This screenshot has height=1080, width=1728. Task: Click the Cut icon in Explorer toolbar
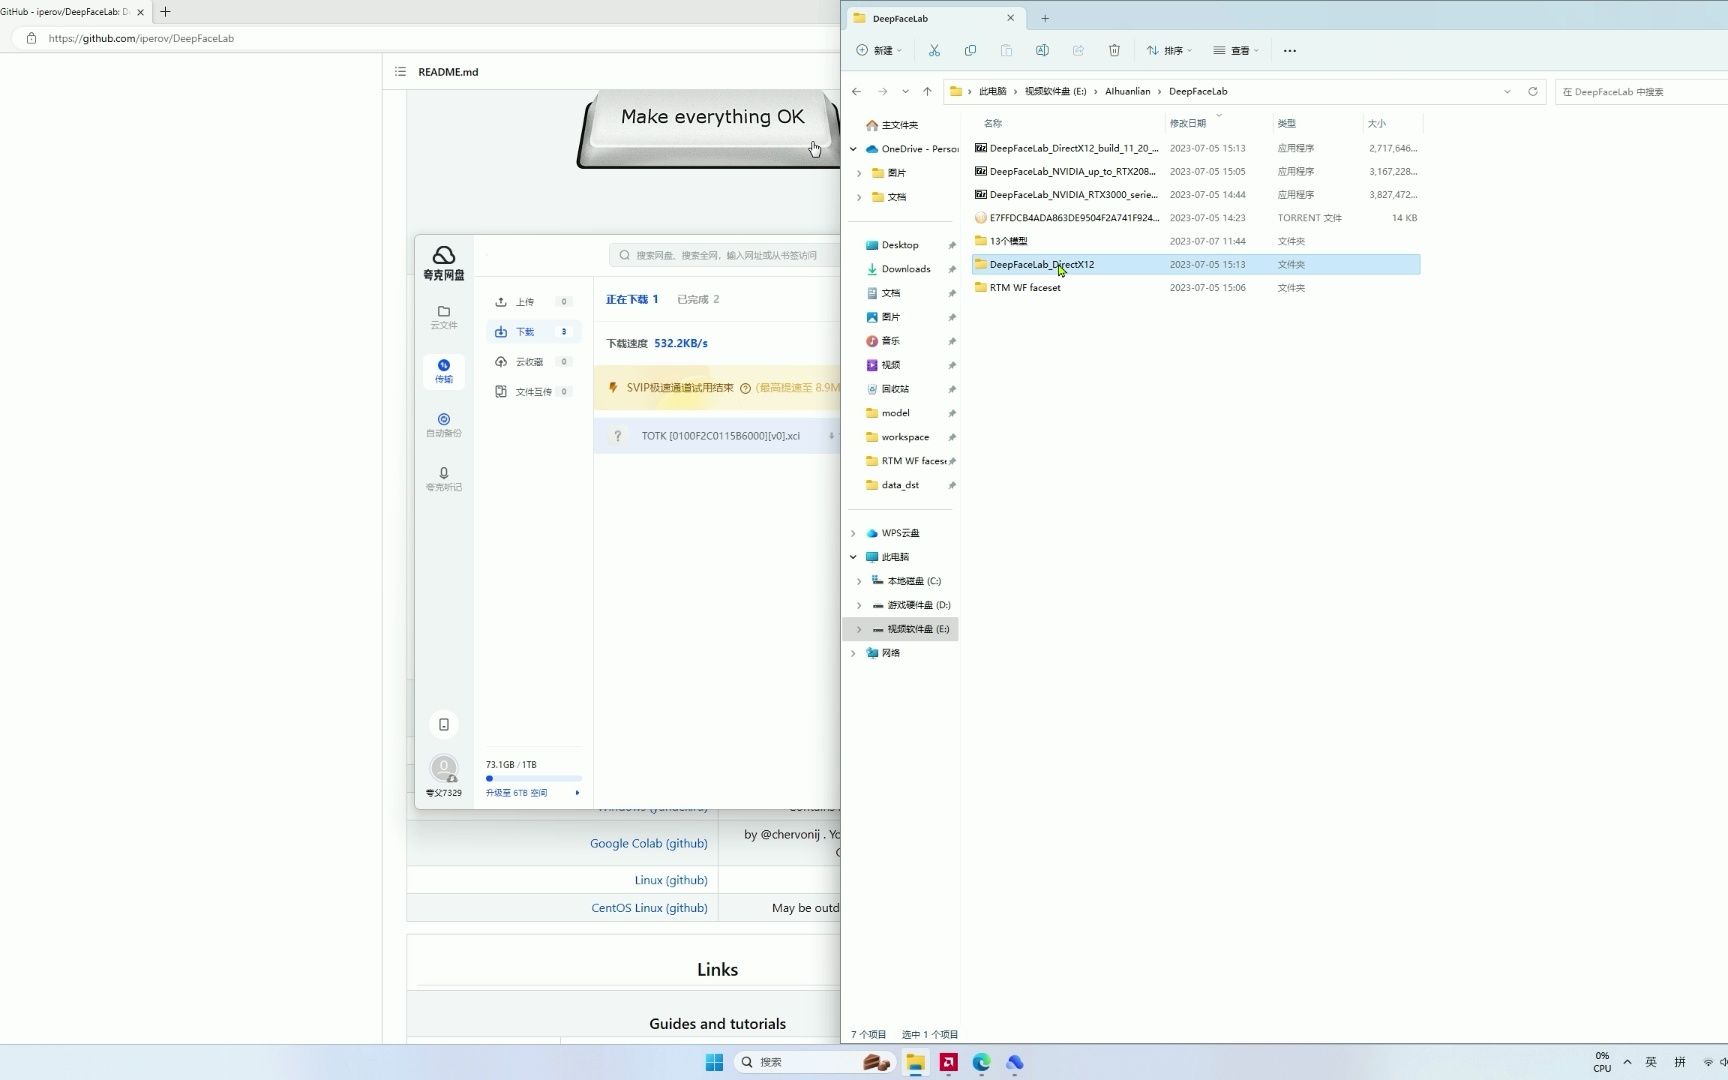pyautogui.click(x=934, y=50)
